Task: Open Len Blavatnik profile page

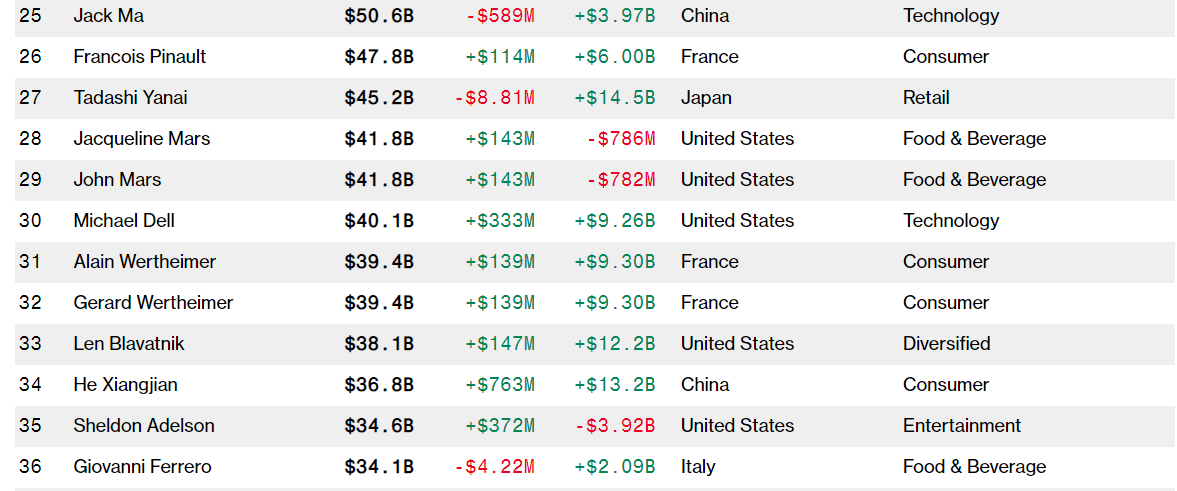Action: pos(129,344)
